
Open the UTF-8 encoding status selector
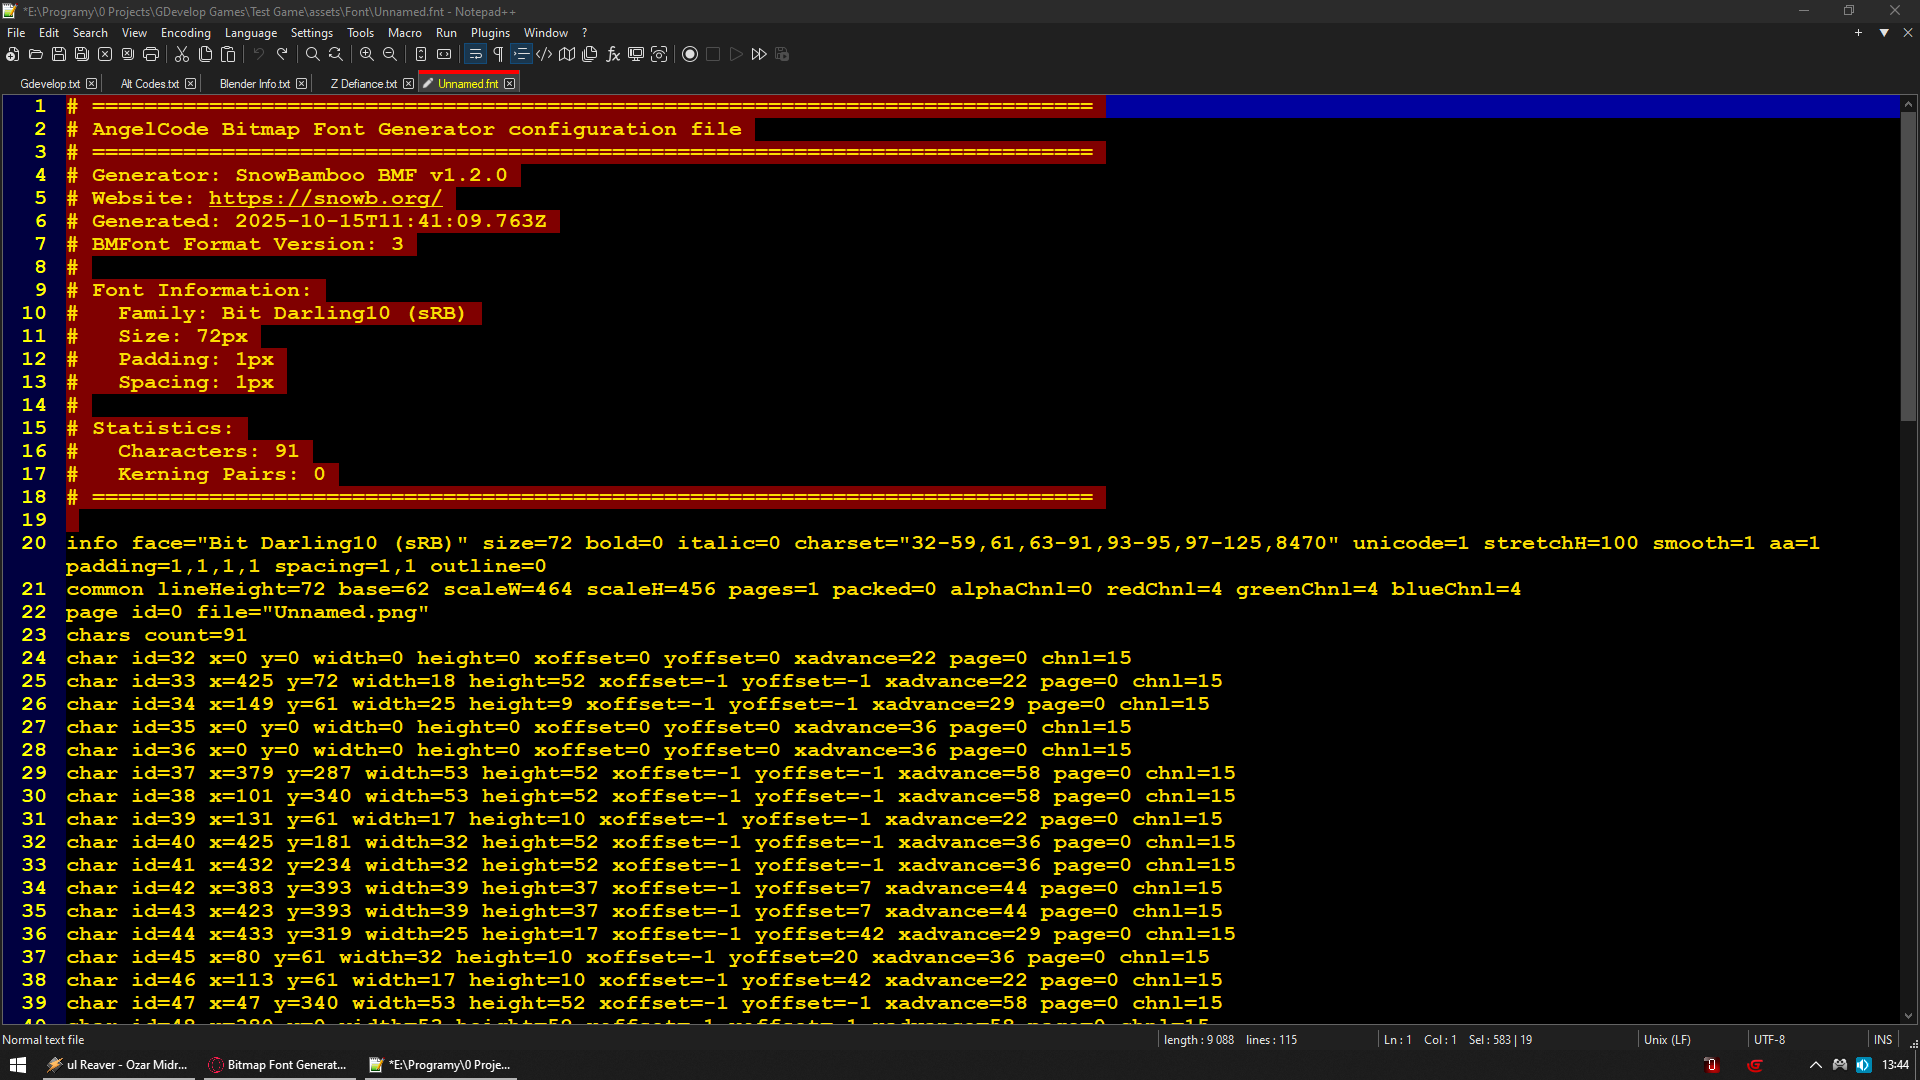1769,1040
